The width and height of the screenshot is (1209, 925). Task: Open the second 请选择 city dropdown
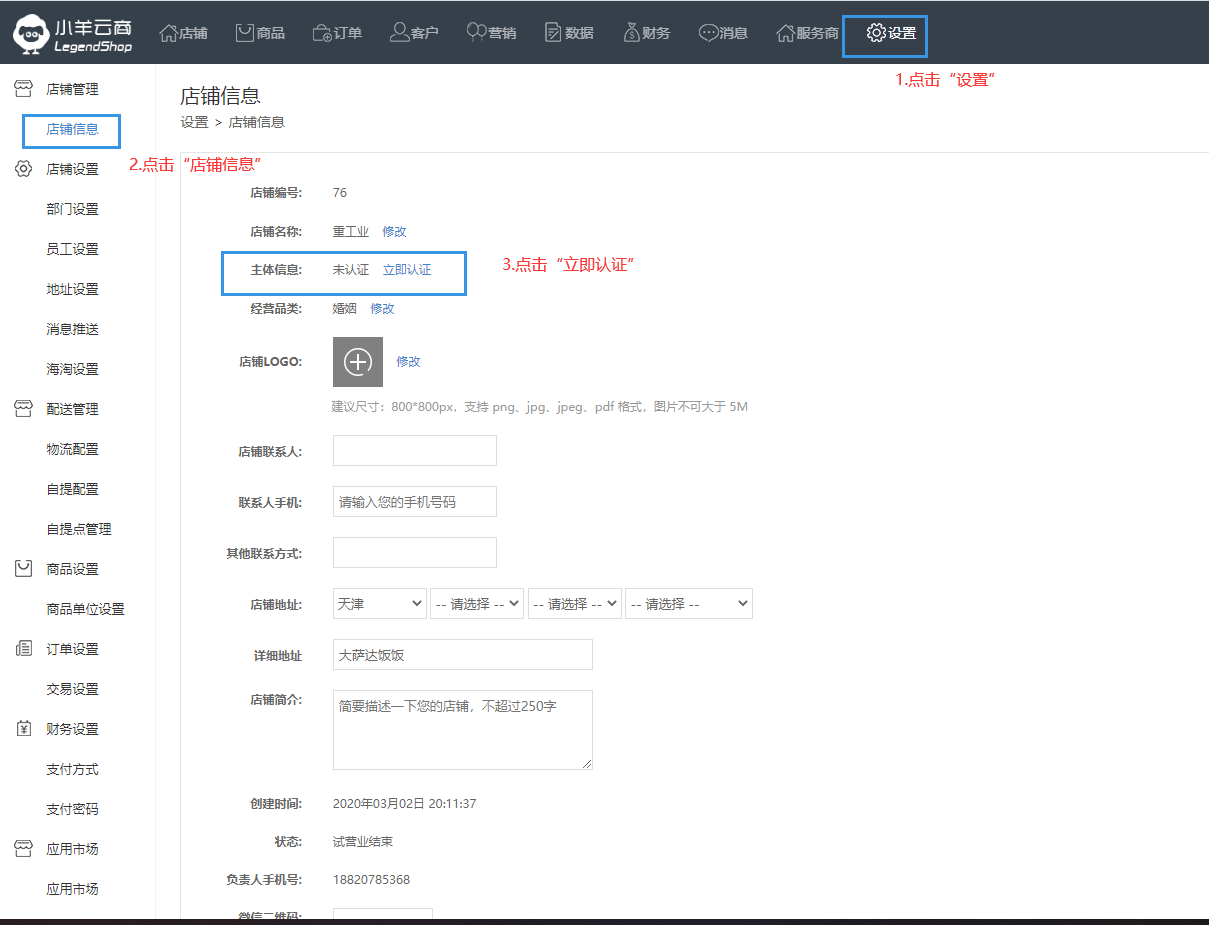477,604
